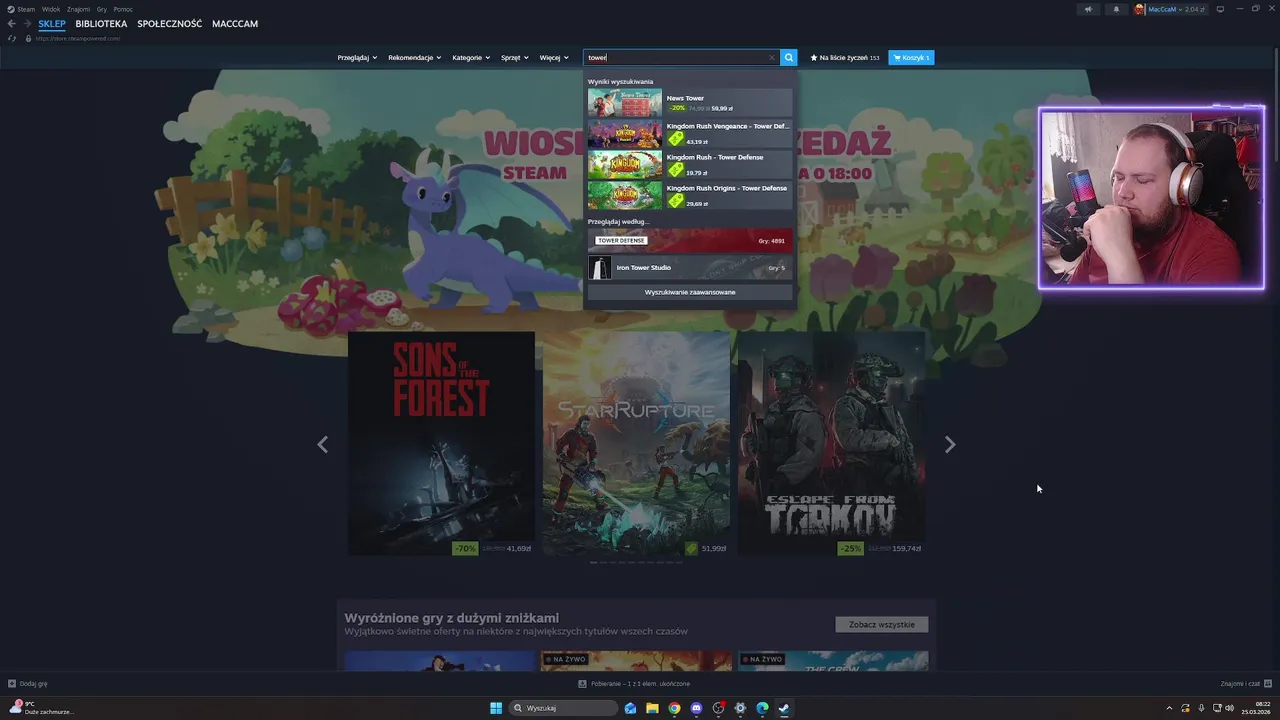Image resolution: width=1280 pixels, height=720 pixels.
Task: Switch to the SKLEP tab
Action: (x=52, y=24)
